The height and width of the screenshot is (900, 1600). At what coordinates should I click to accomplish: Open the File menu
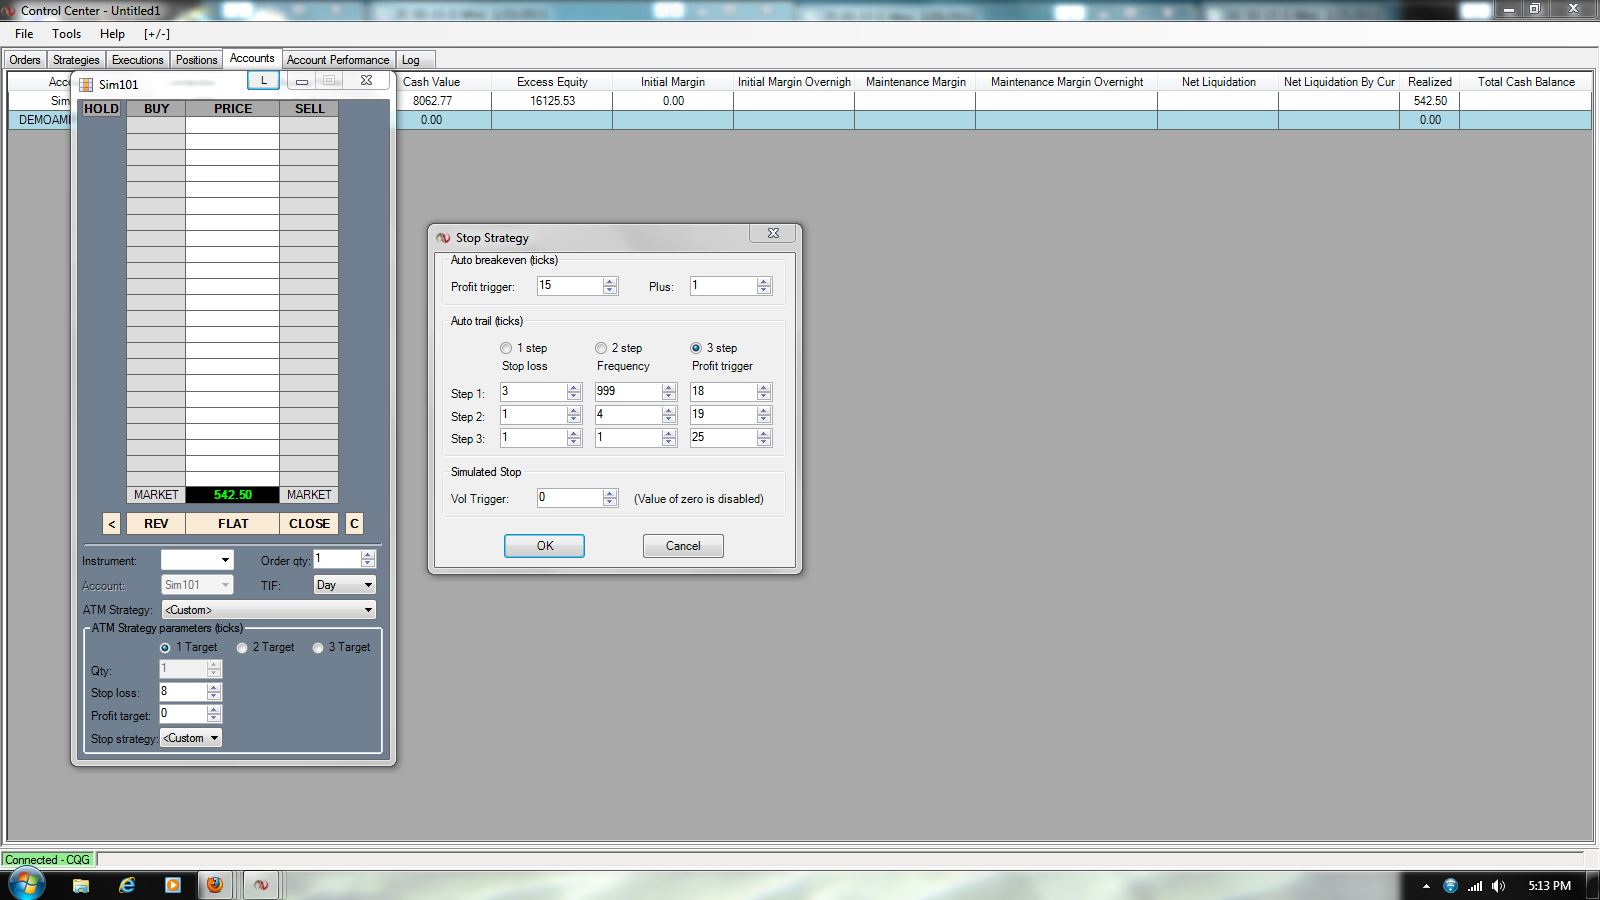click(24, 34)
